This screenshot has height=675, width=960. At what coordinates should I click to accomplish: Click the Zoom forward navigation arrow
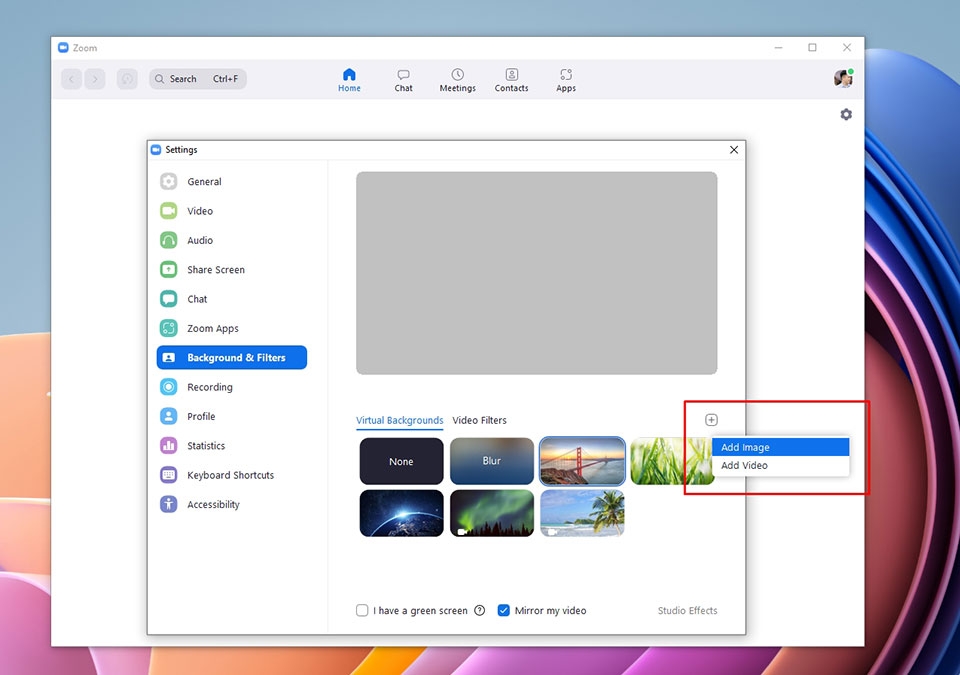(x=95, y=79)
